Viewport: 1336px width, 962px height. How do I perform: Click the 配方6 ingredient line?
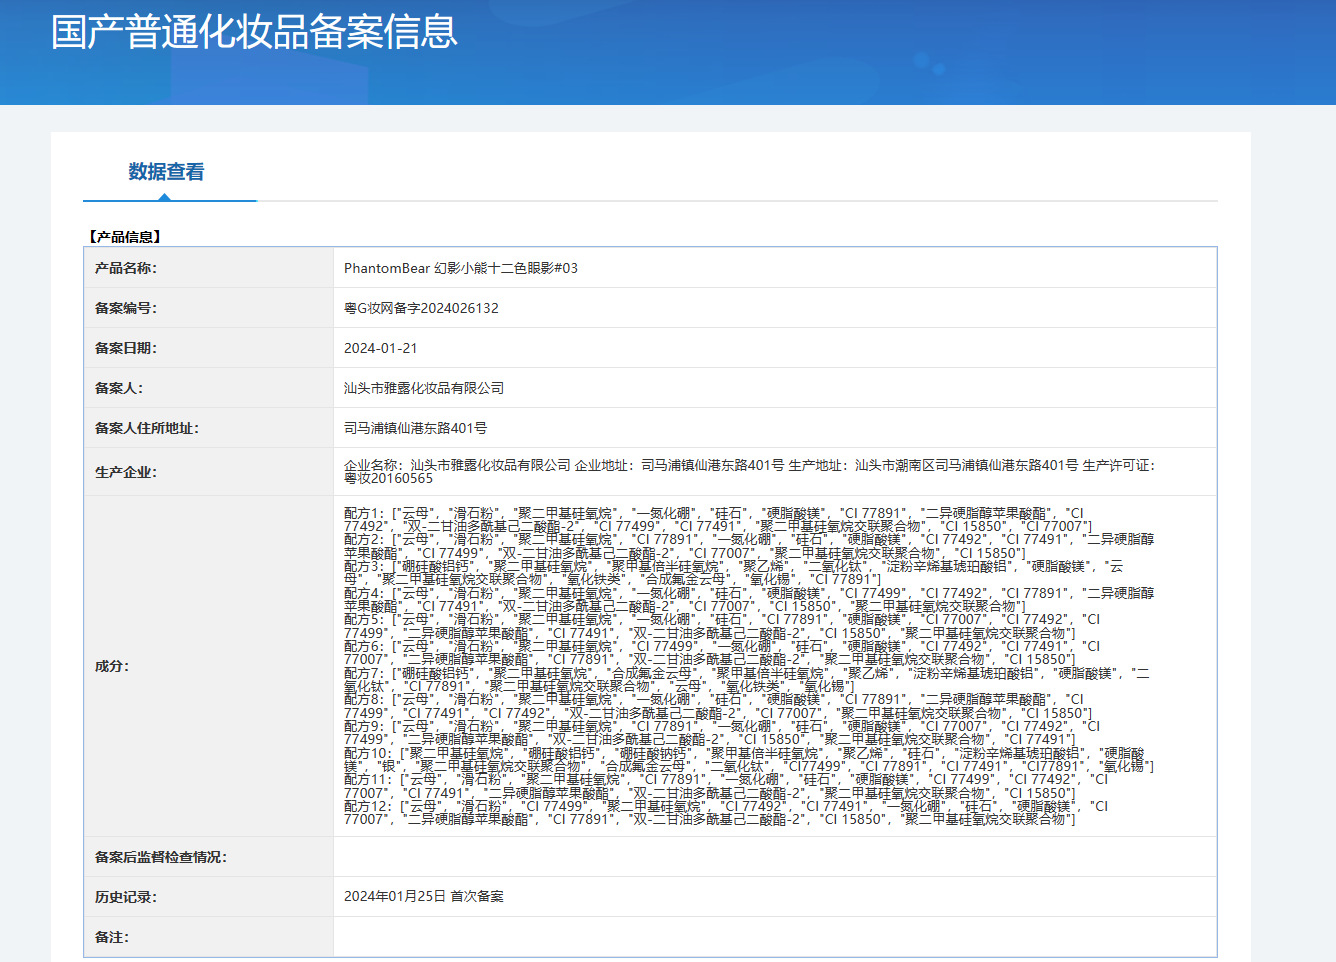point(722,653)
